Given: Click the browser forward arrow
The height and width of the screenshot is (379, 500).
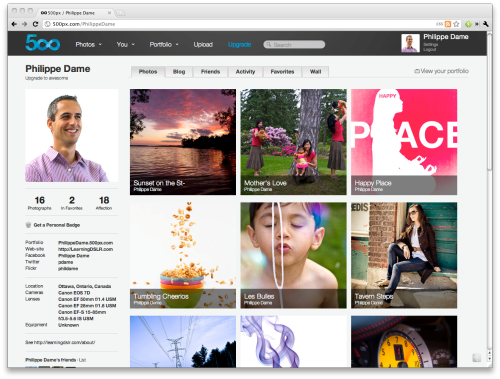Looking at the screenshot, I should coord(24,24).
